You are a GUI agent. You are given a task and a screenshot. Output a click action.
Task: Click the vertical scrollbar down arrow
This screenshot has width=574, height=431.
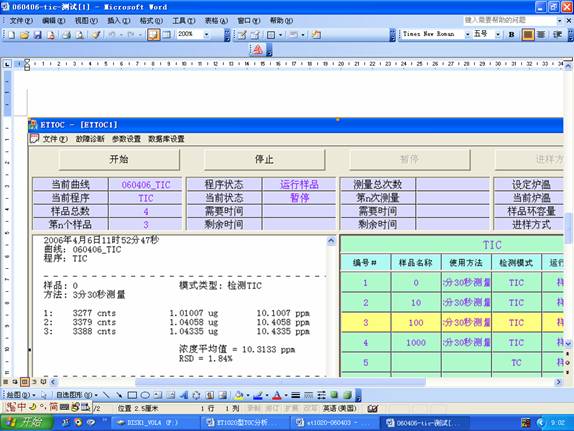tap(568, 343)
